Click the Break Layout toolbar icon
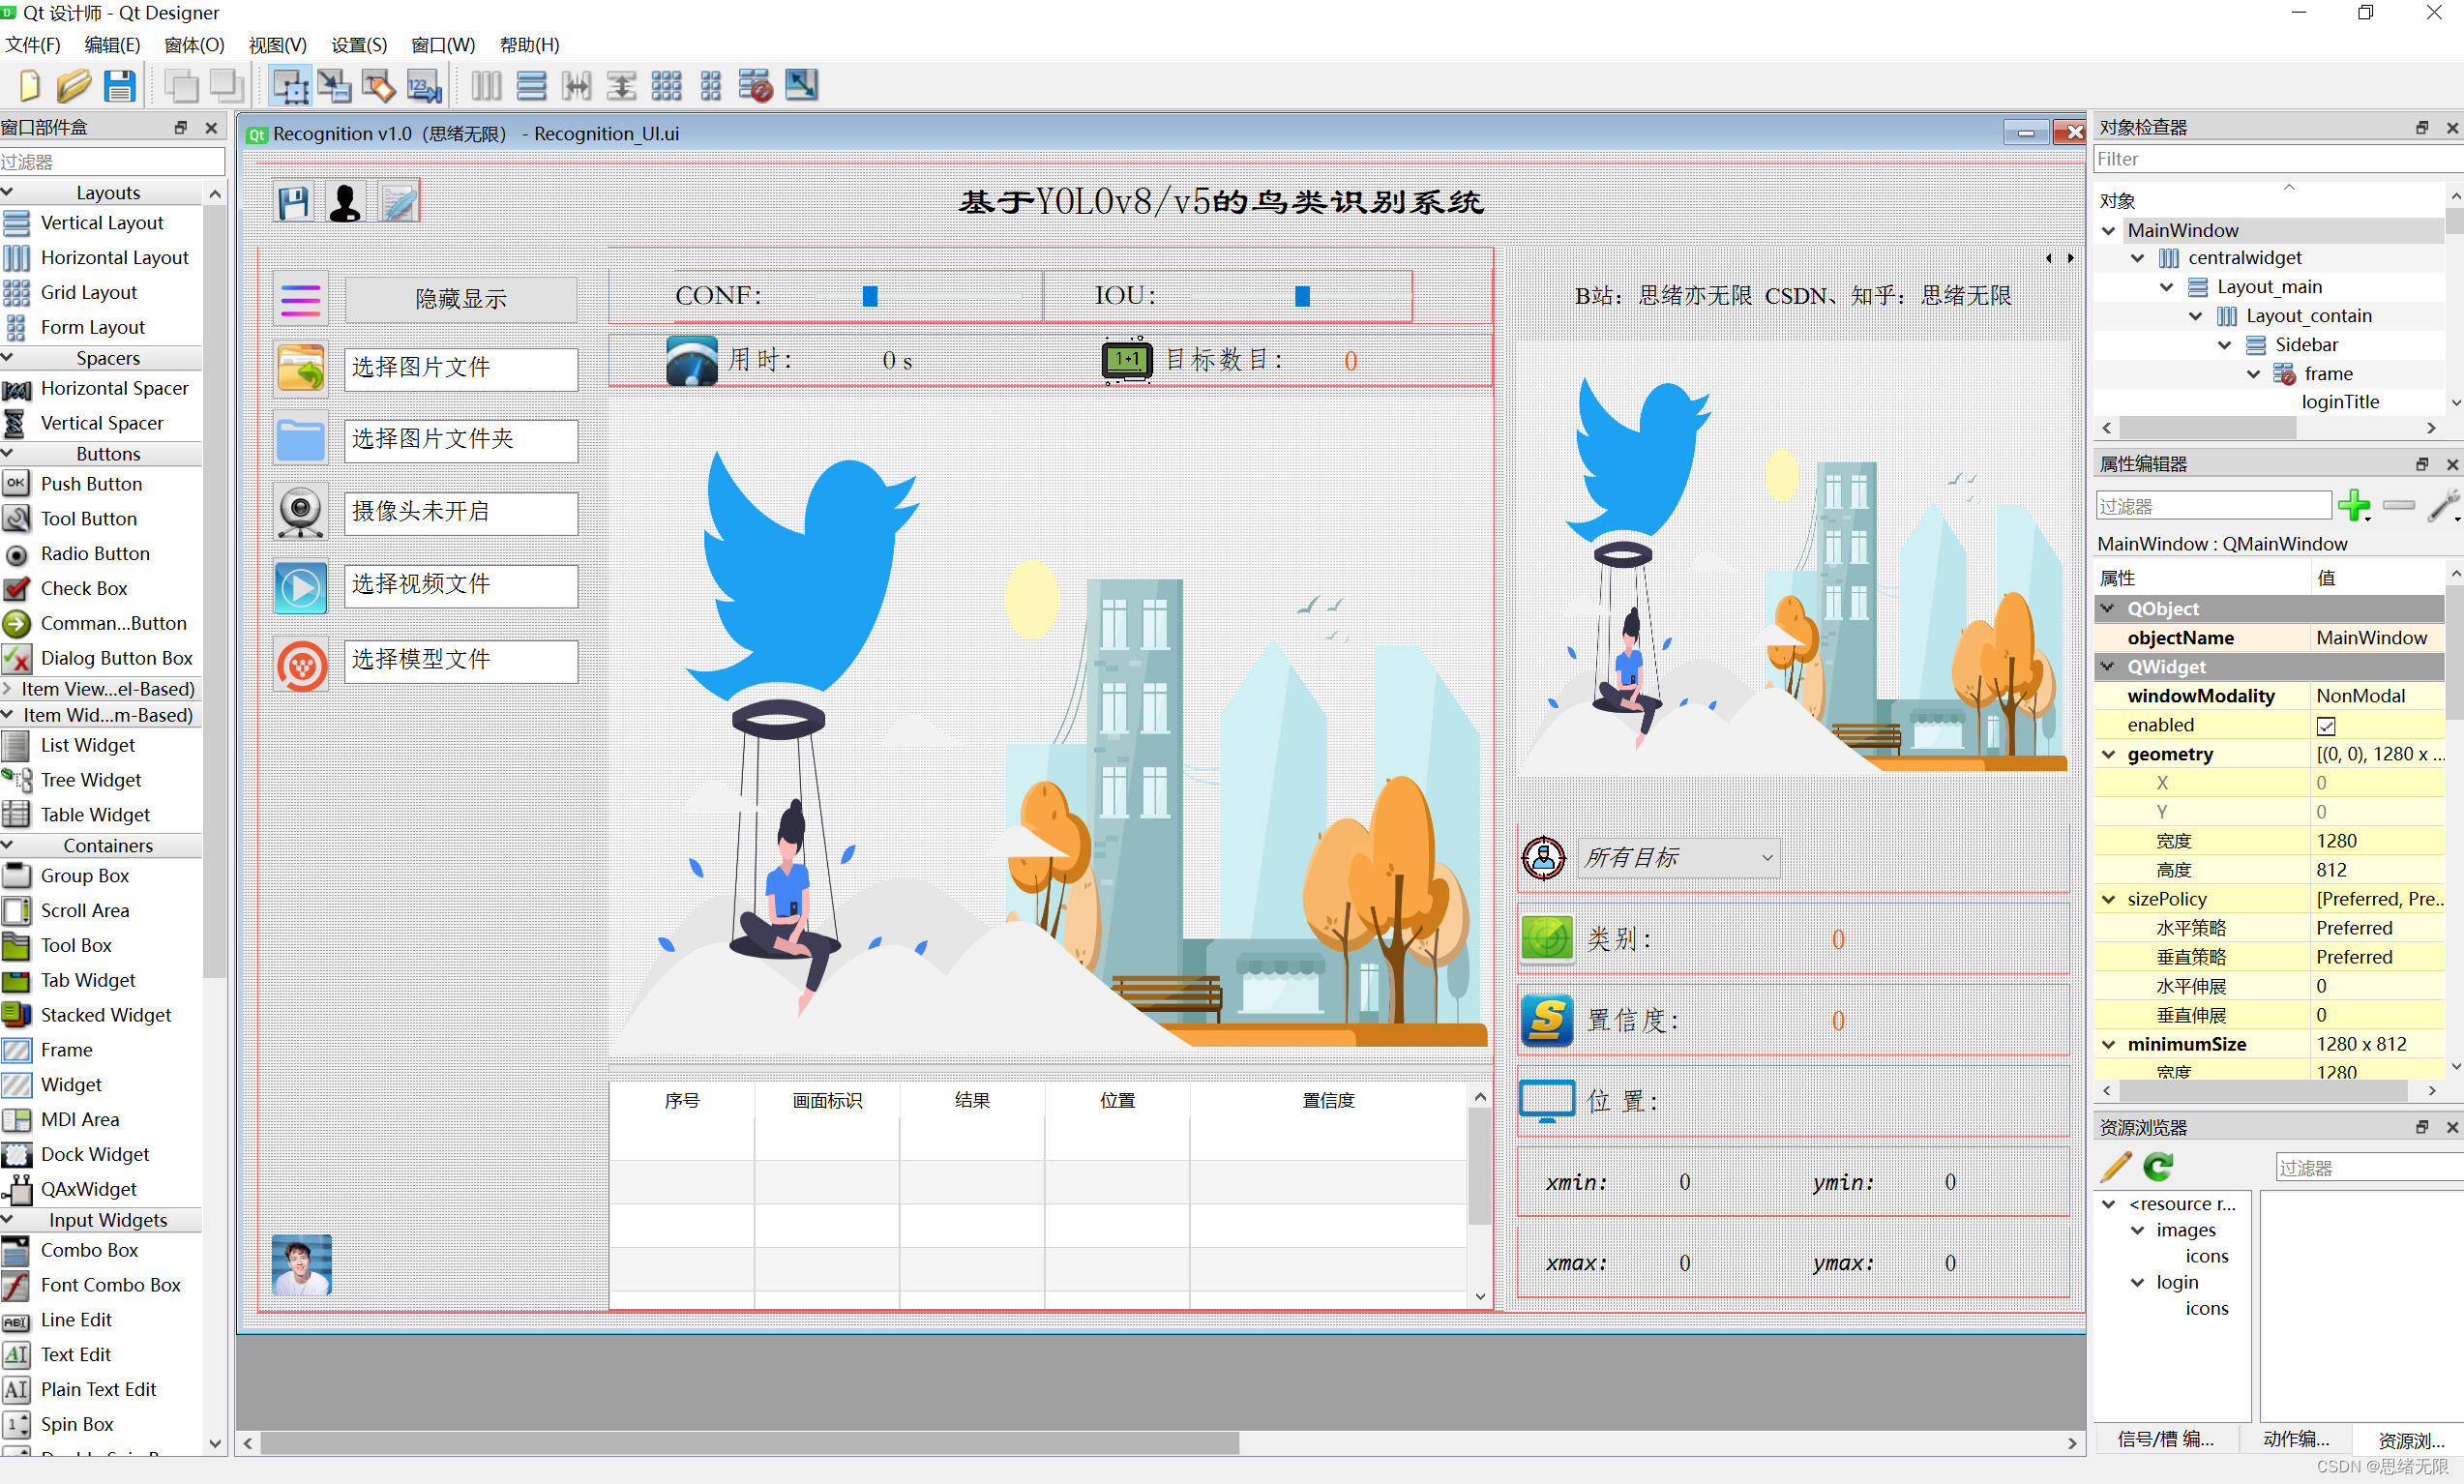Viewport: 2464px width, 1484px height. point(755,86)
